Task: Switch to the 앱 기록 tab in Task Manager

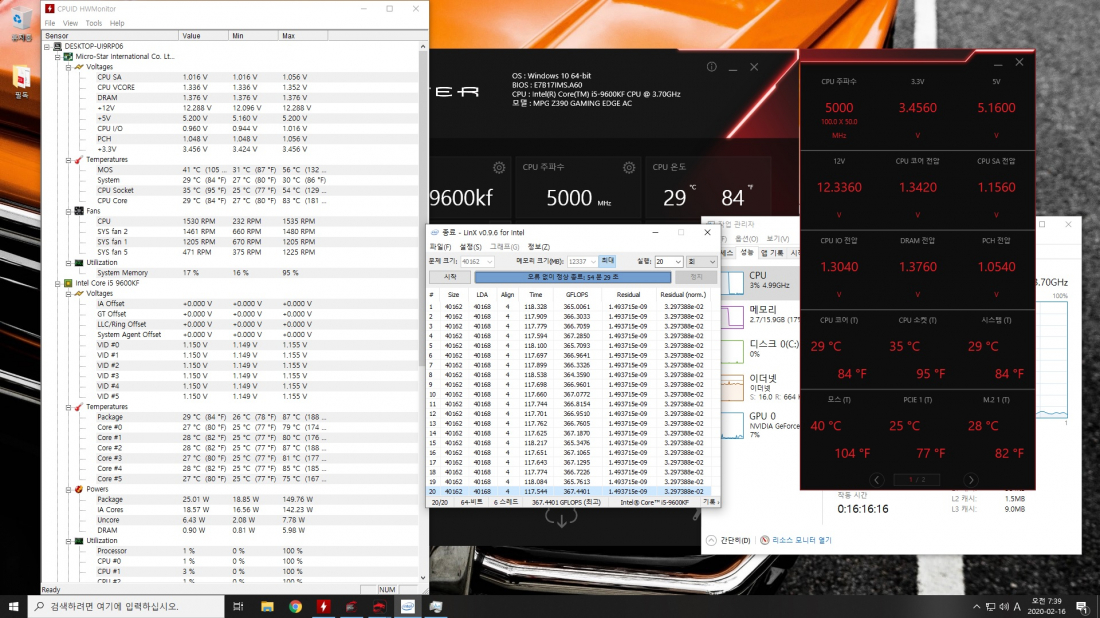Action: [772, 253]
